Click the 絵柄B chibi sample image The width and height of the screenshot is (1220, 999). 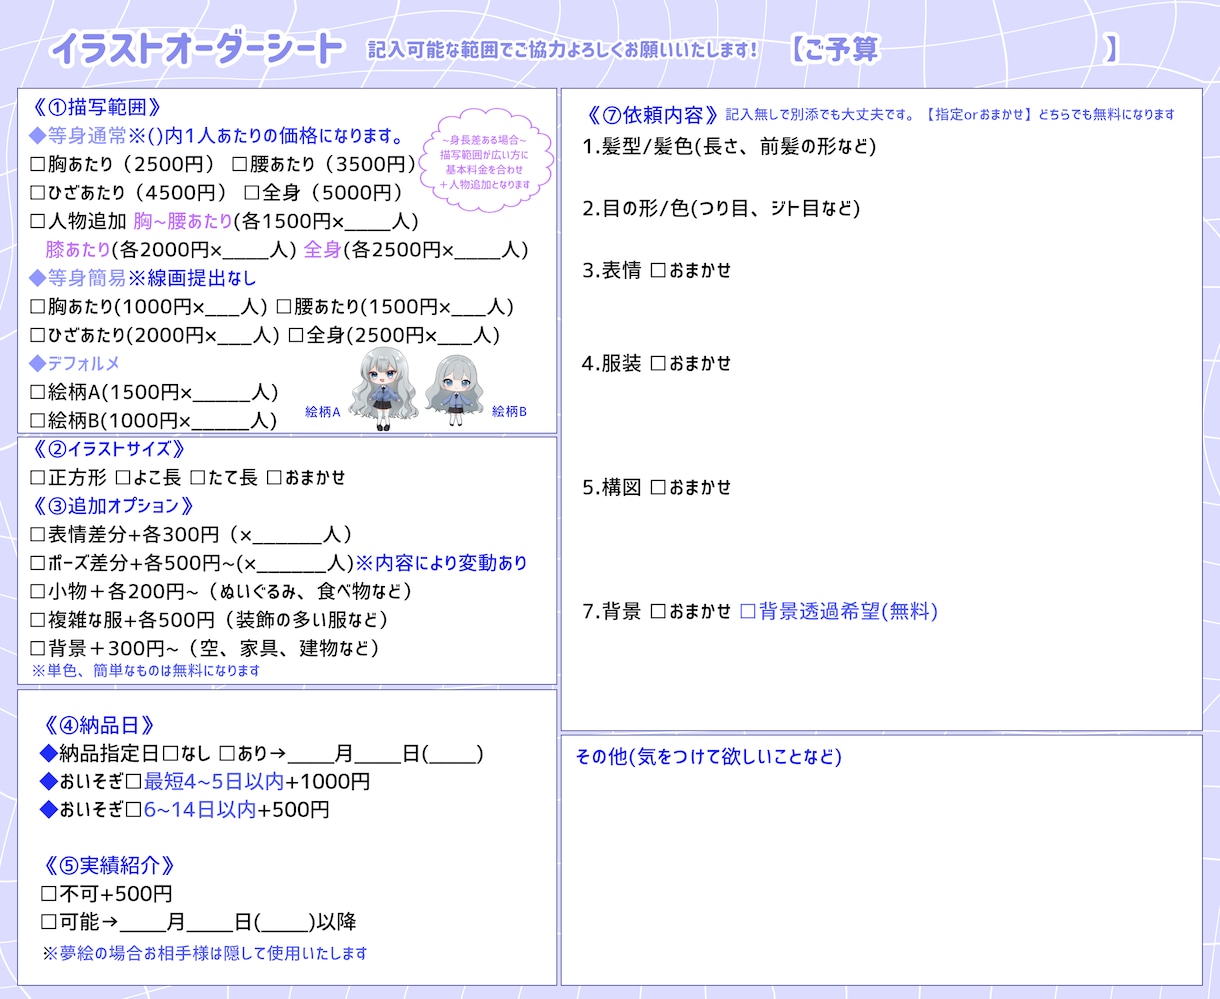456,390
